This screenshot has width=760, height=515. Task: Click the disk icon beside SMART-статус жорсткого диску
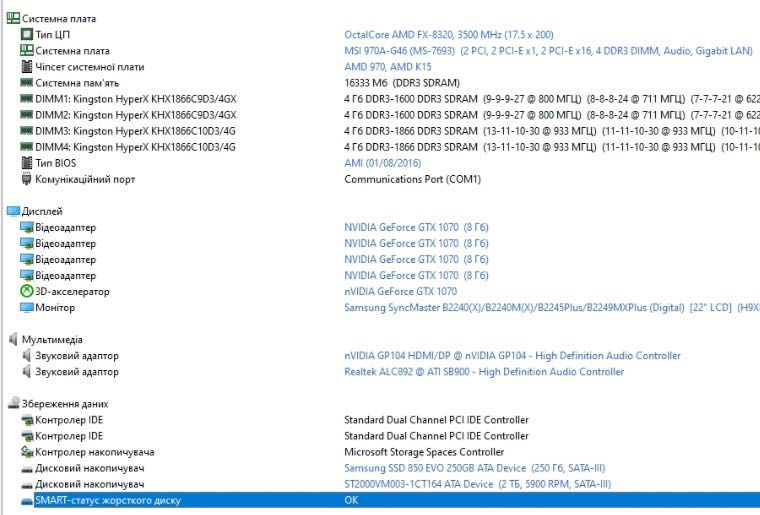[27, 500]
